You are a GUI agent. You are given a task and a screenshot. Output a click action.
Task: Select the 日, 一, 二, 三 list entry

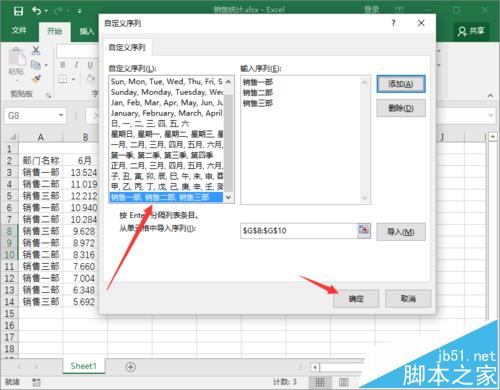(x=166, y=124)
